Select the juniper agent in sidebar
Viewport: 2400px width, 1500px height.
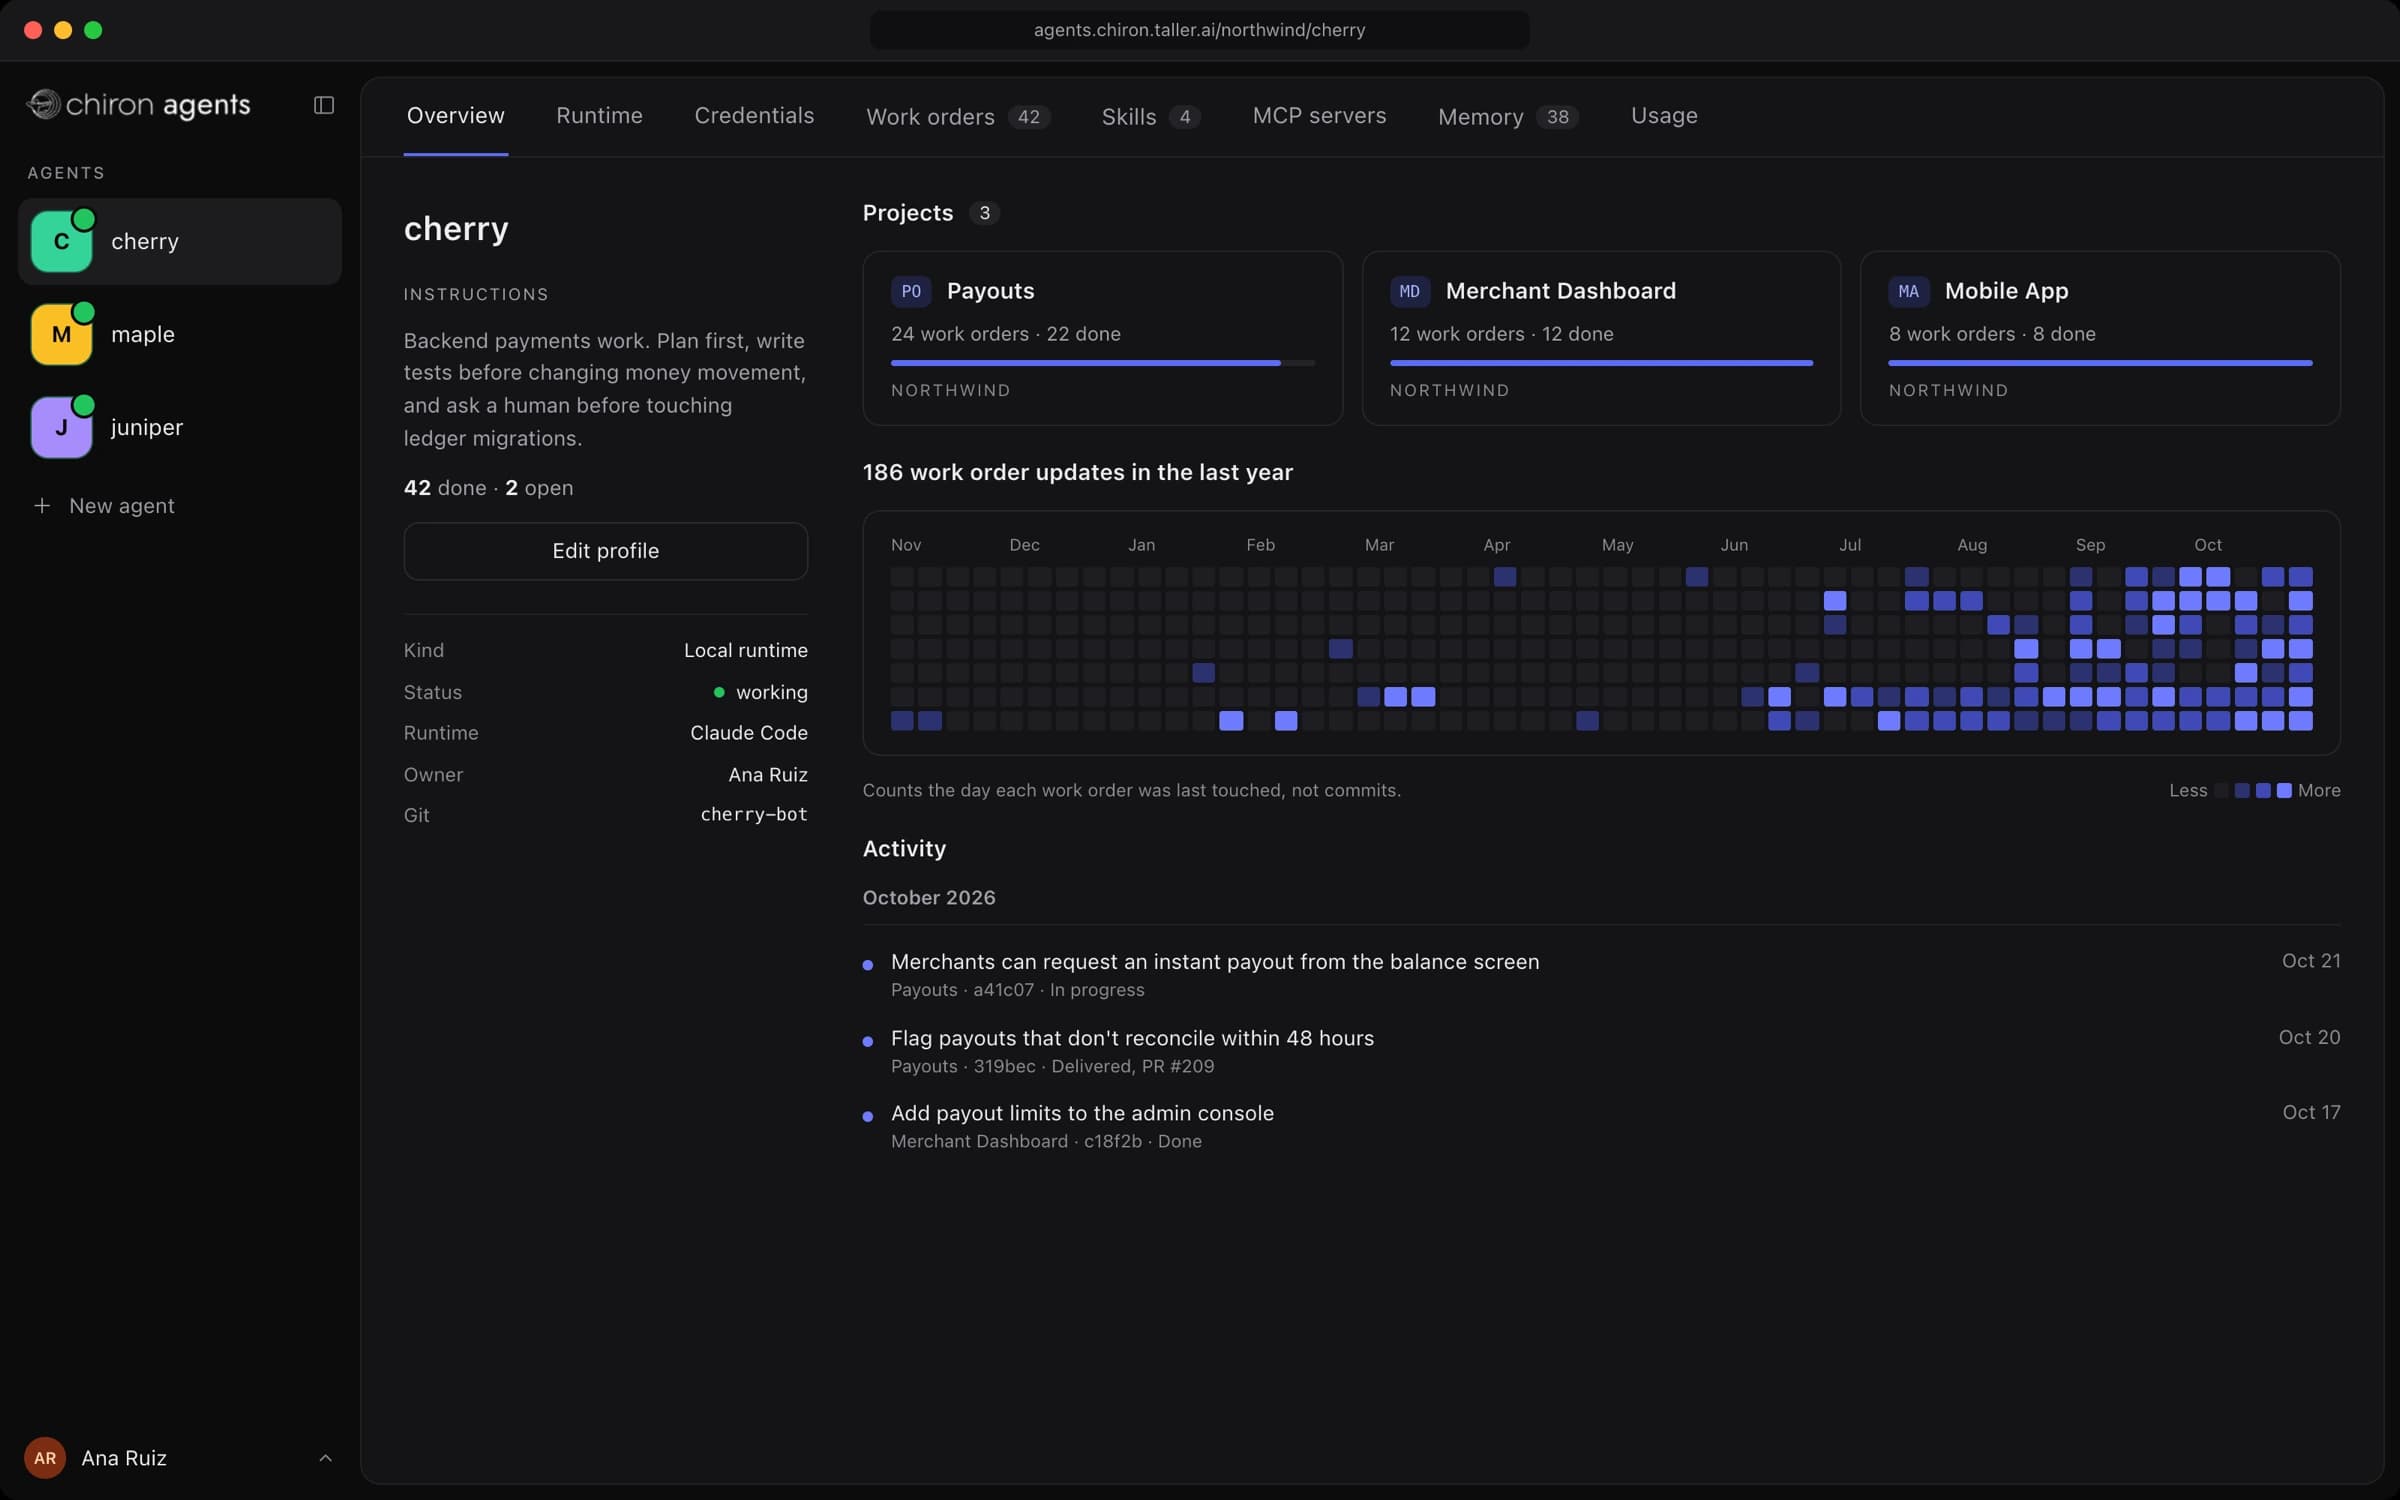pos(180,427)
